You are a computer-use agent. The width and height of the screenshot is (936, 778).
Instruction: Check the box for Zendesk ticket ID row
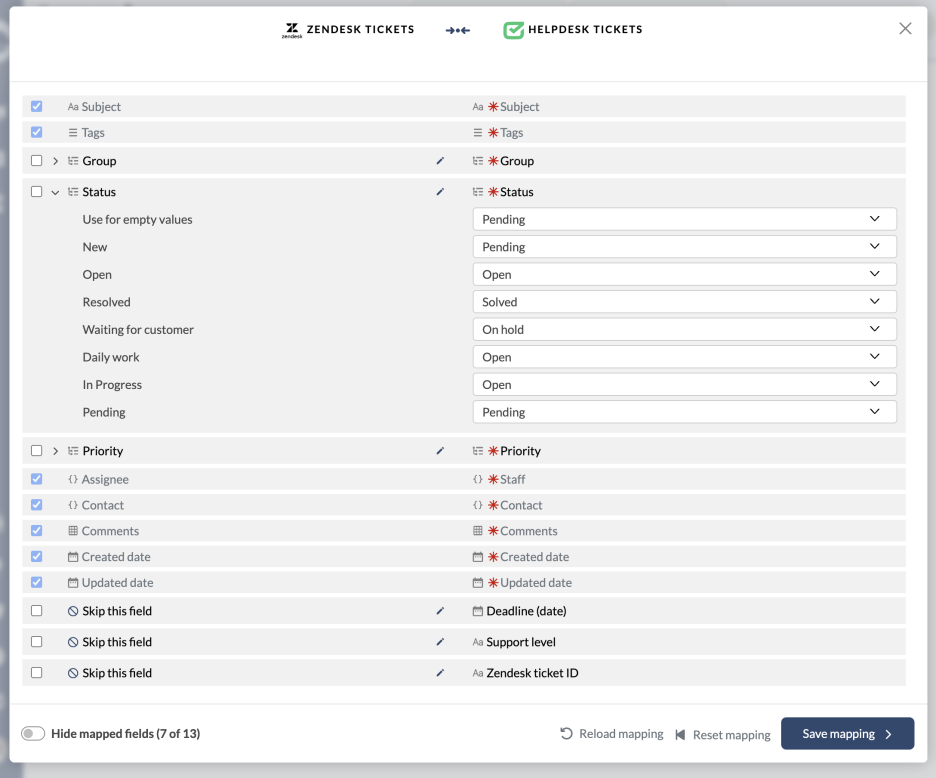[36, 673]
